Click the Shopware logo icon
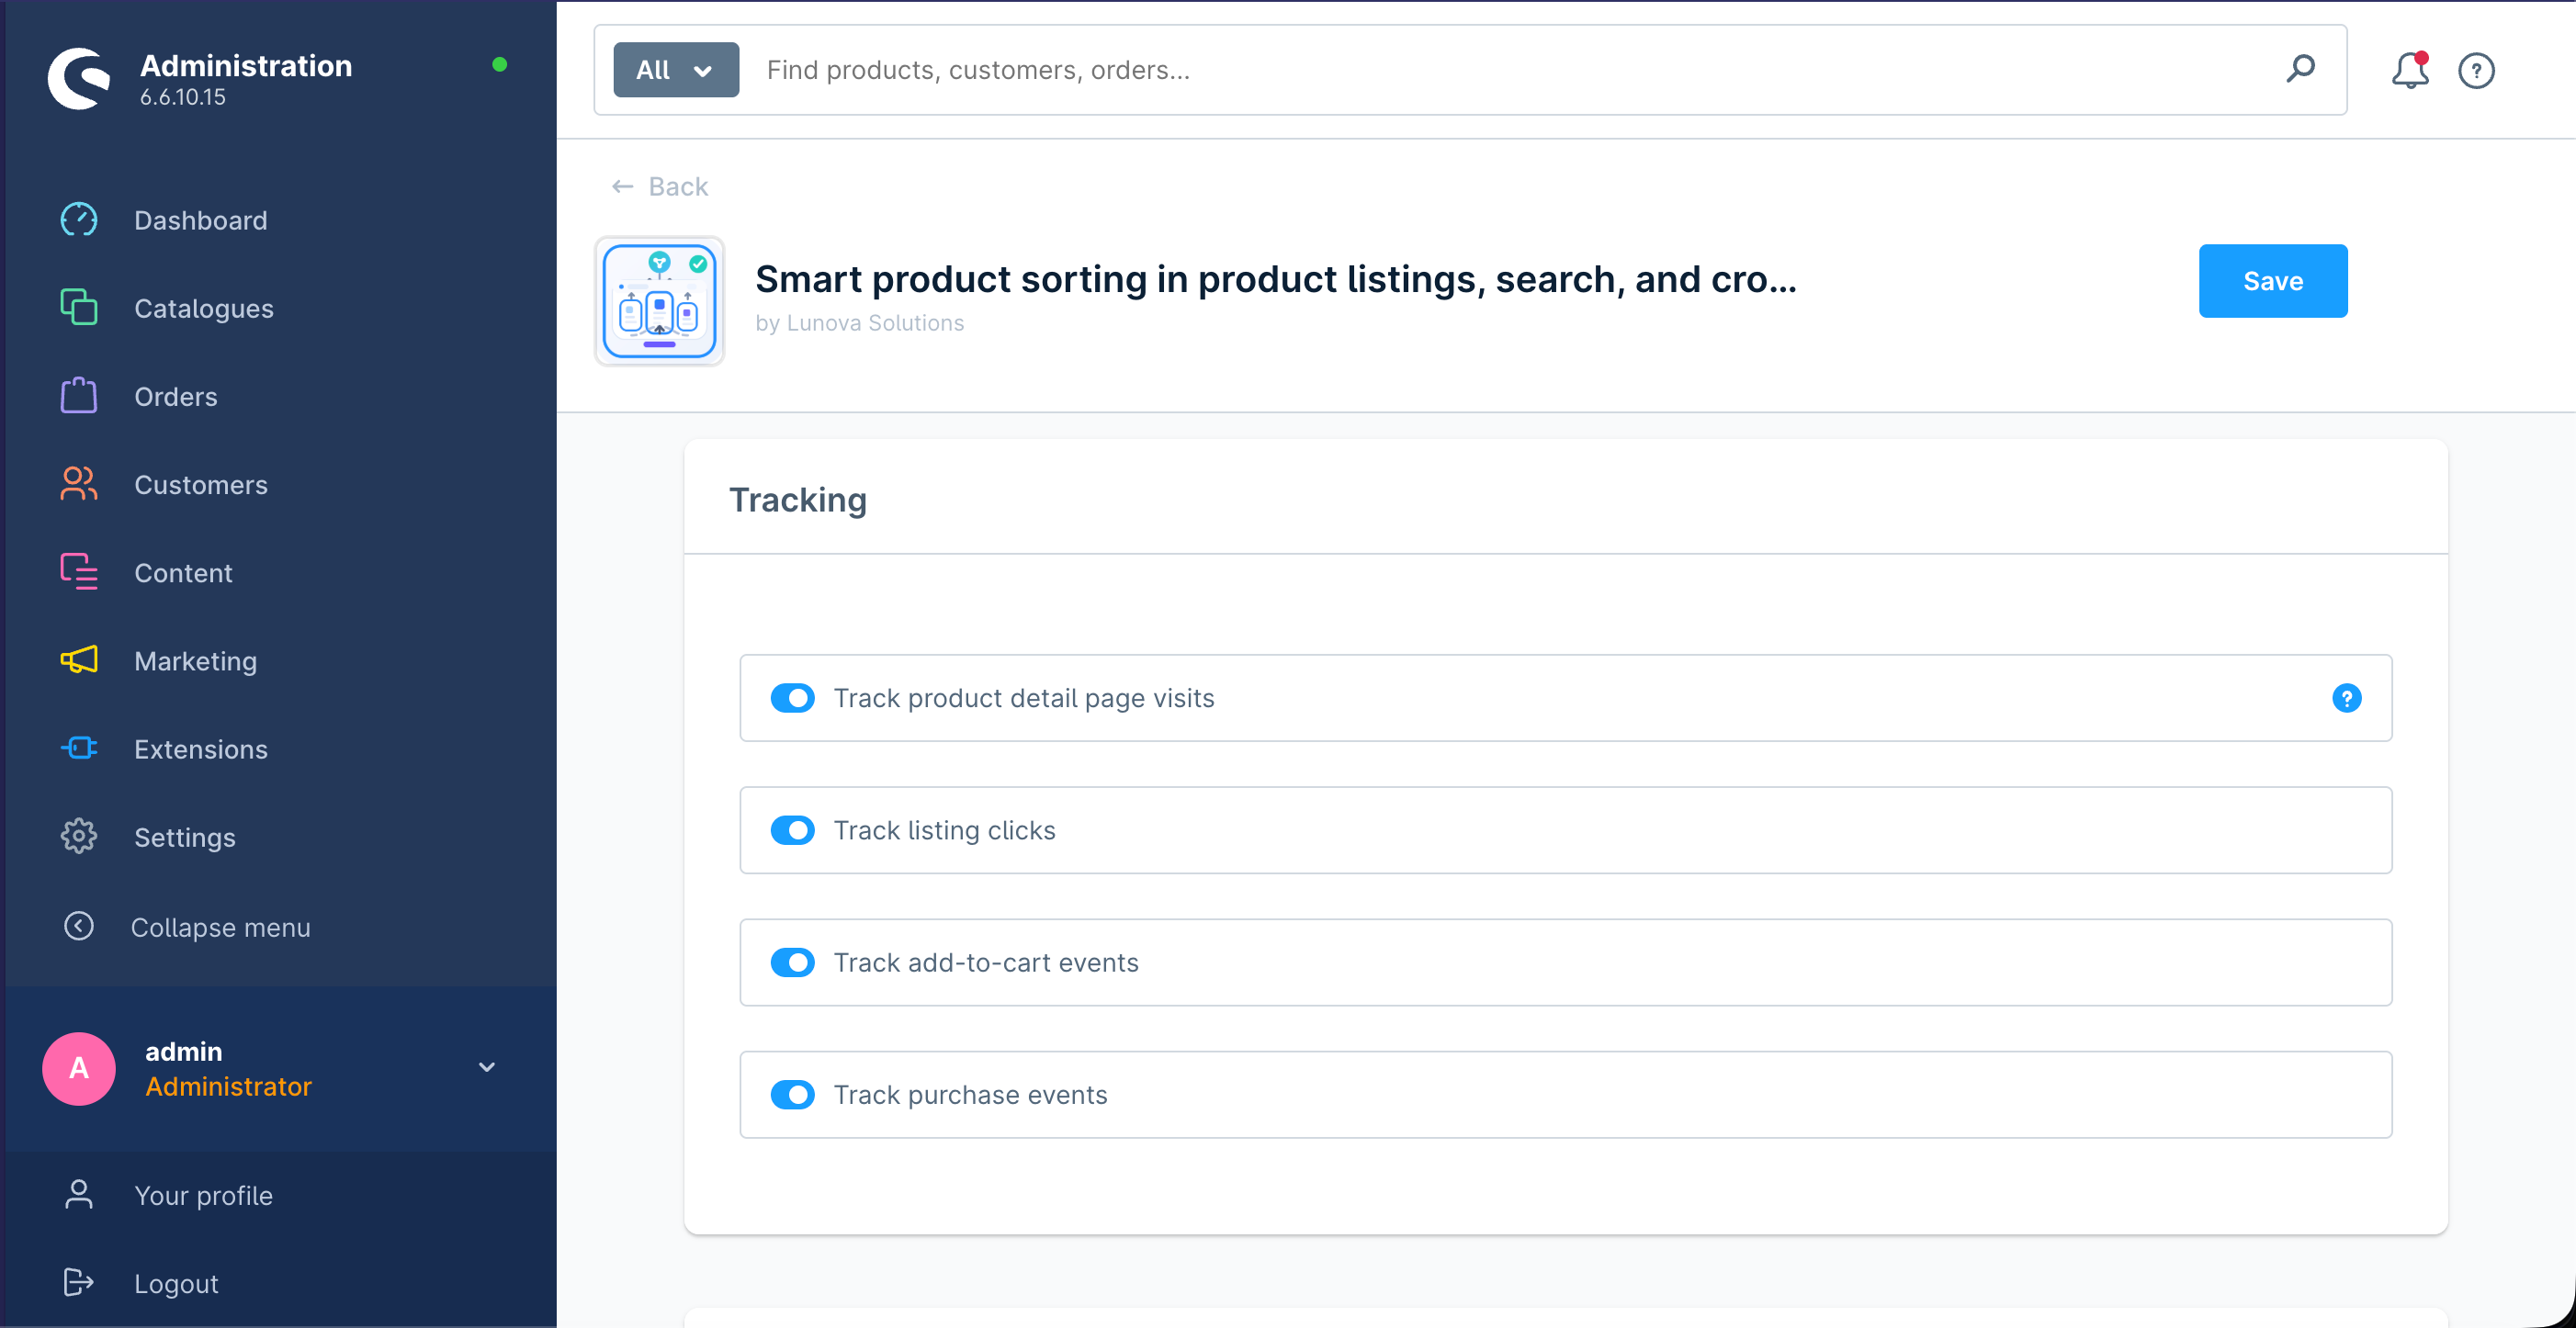 point(78,78)
